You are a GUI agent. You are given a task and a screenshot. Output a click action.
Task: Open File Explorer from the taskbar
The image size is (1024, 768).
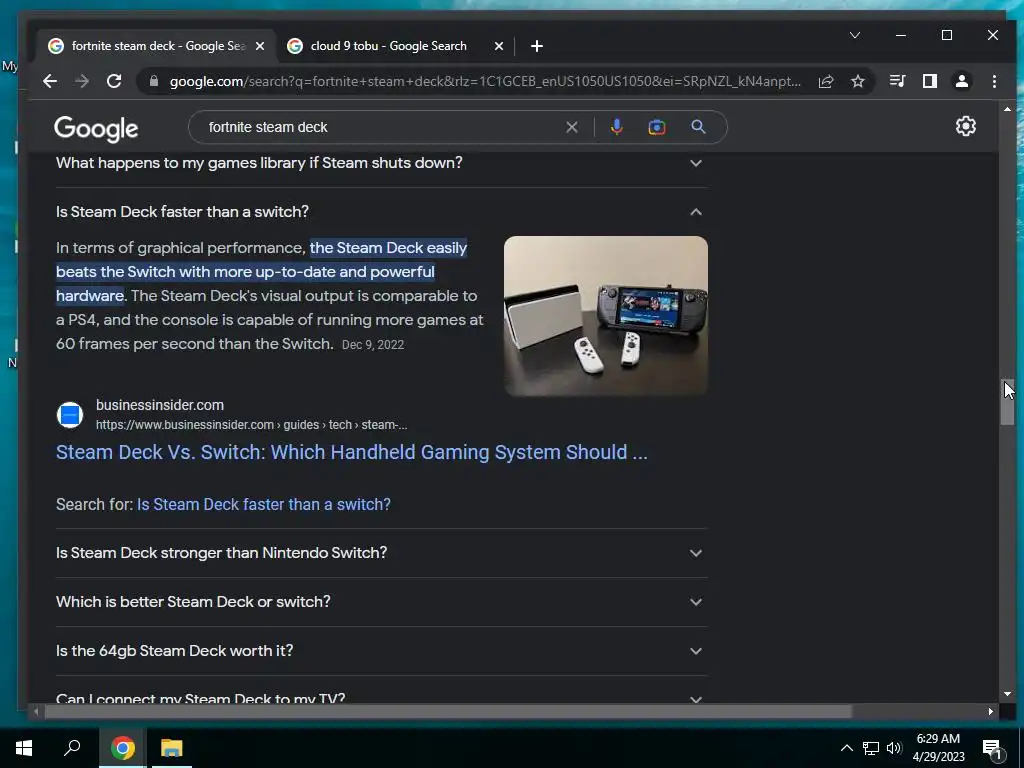(x=172, y=748)
